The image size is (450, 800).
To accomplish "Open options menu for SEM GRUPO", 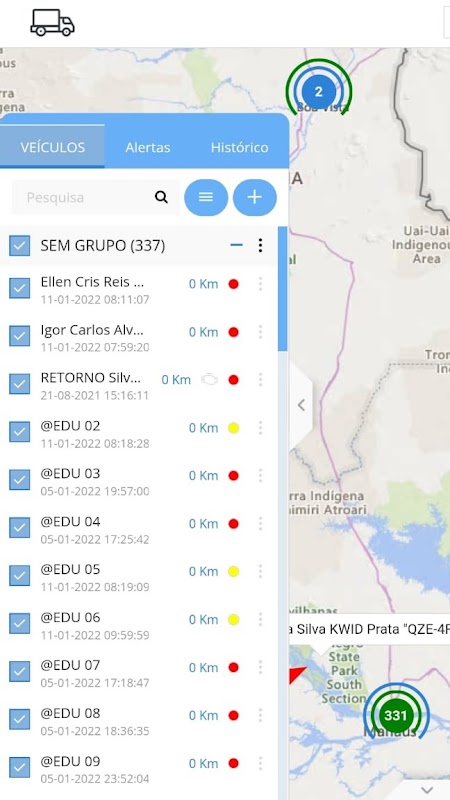I will pos(260,245).
